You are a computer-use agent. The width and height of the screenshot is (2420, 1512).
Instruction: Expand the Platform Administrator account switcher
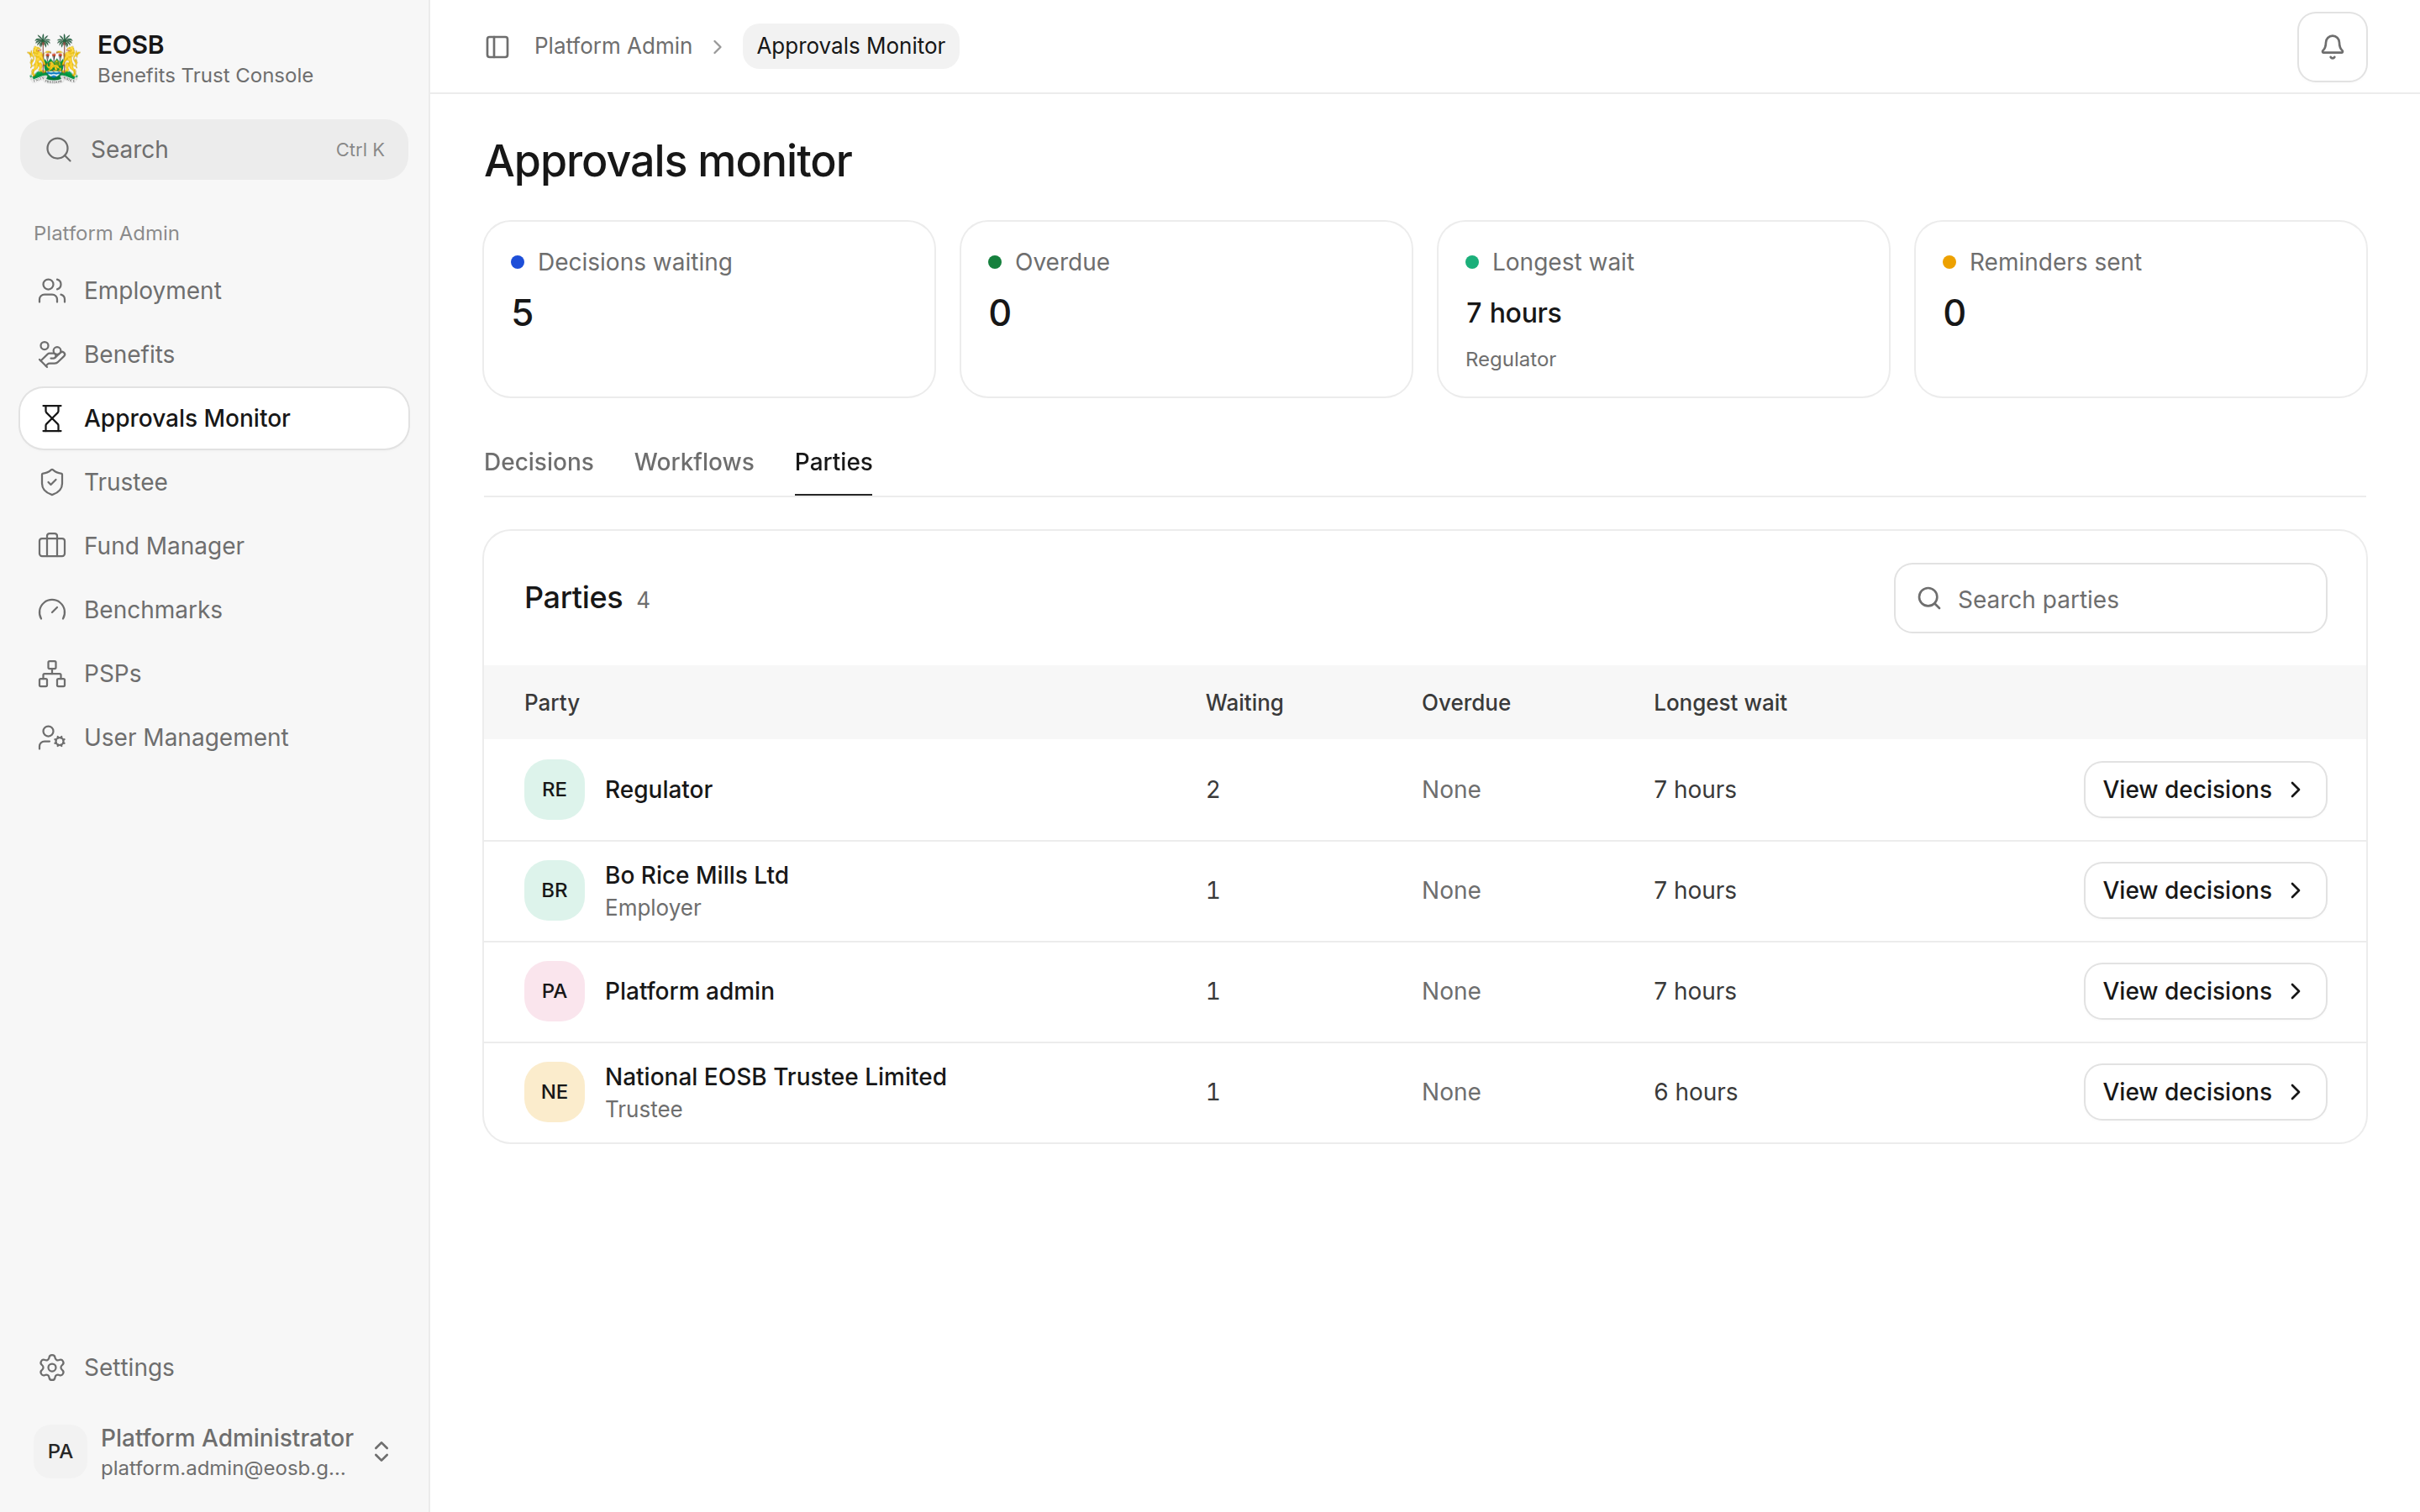point(381,1451)
